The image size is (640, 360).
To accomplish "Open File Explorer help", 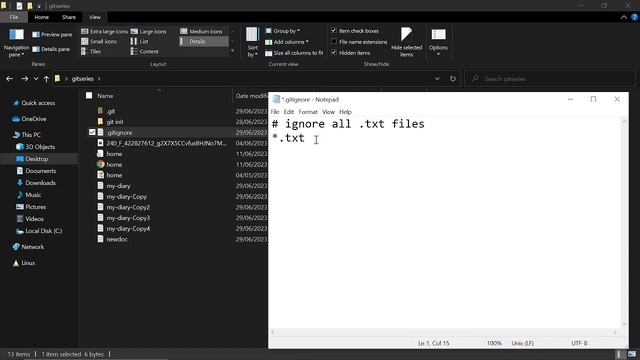I will tap(634, 17).
